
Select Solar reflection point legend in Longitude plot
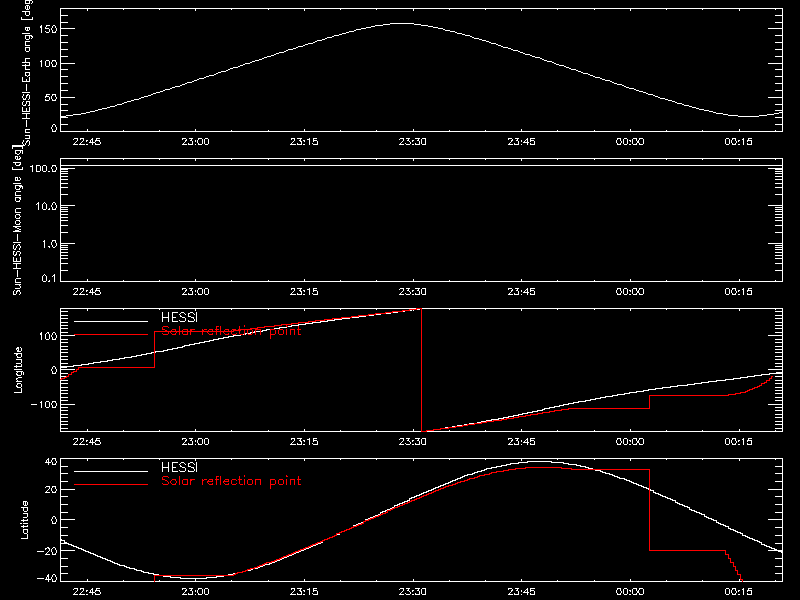click(x=231, y=331)
